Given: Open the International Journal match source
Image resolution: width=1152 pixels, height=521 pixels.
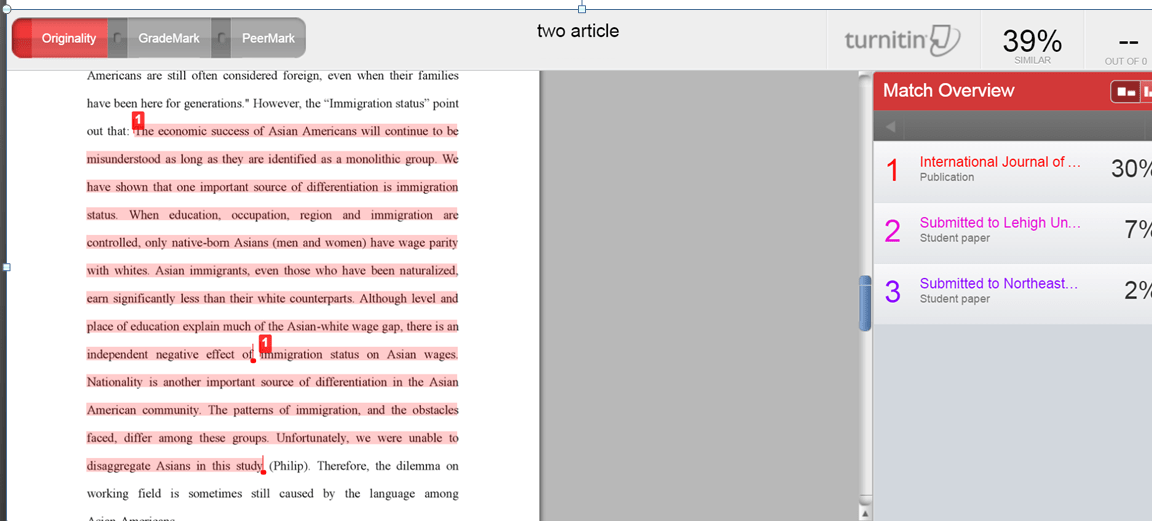Looking at the screenshot, I should click(x=1000, y=162).
